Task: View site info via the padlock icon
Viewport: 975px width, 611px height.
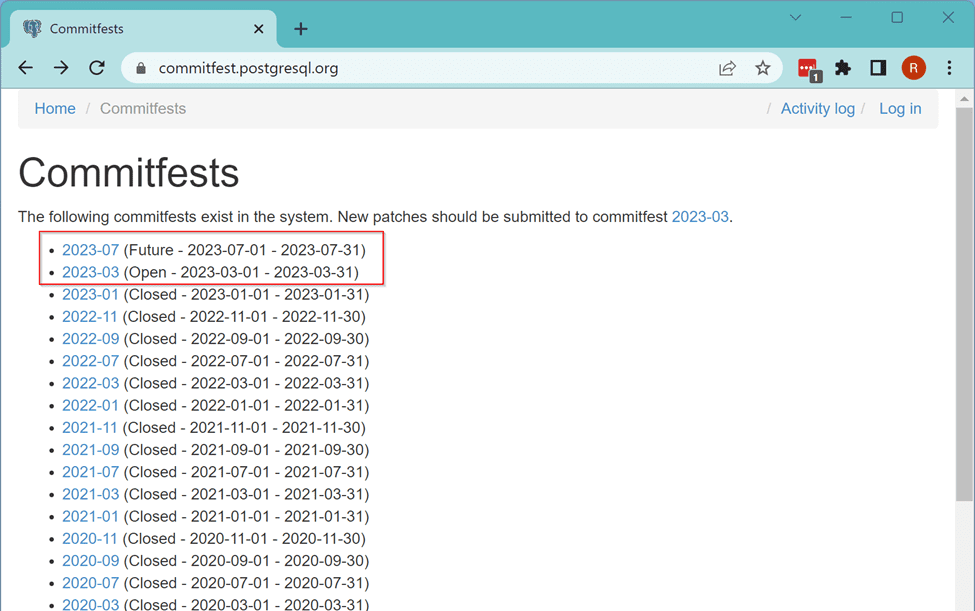Action: point(140,68)
